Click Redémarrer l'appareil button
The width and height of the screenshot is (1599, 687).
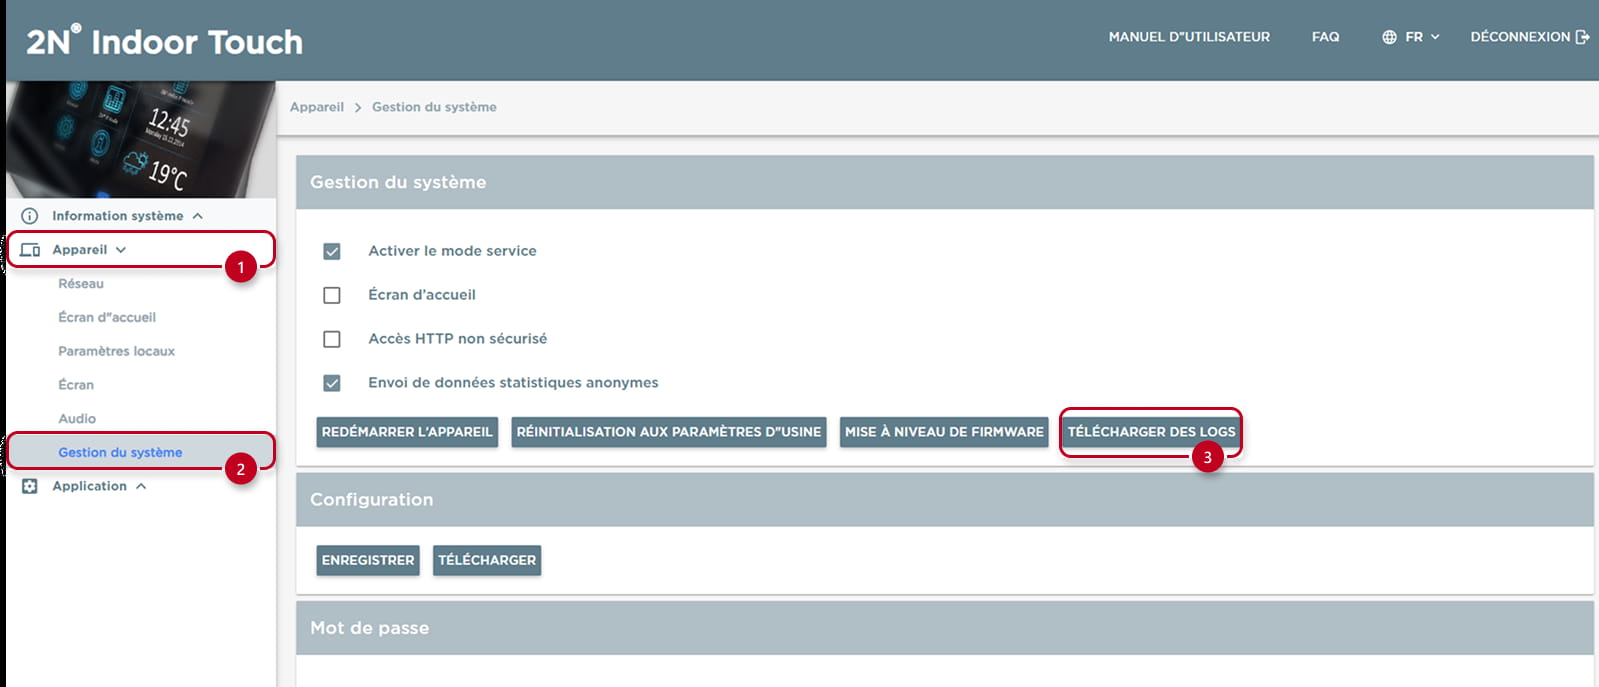click(407, 432)
